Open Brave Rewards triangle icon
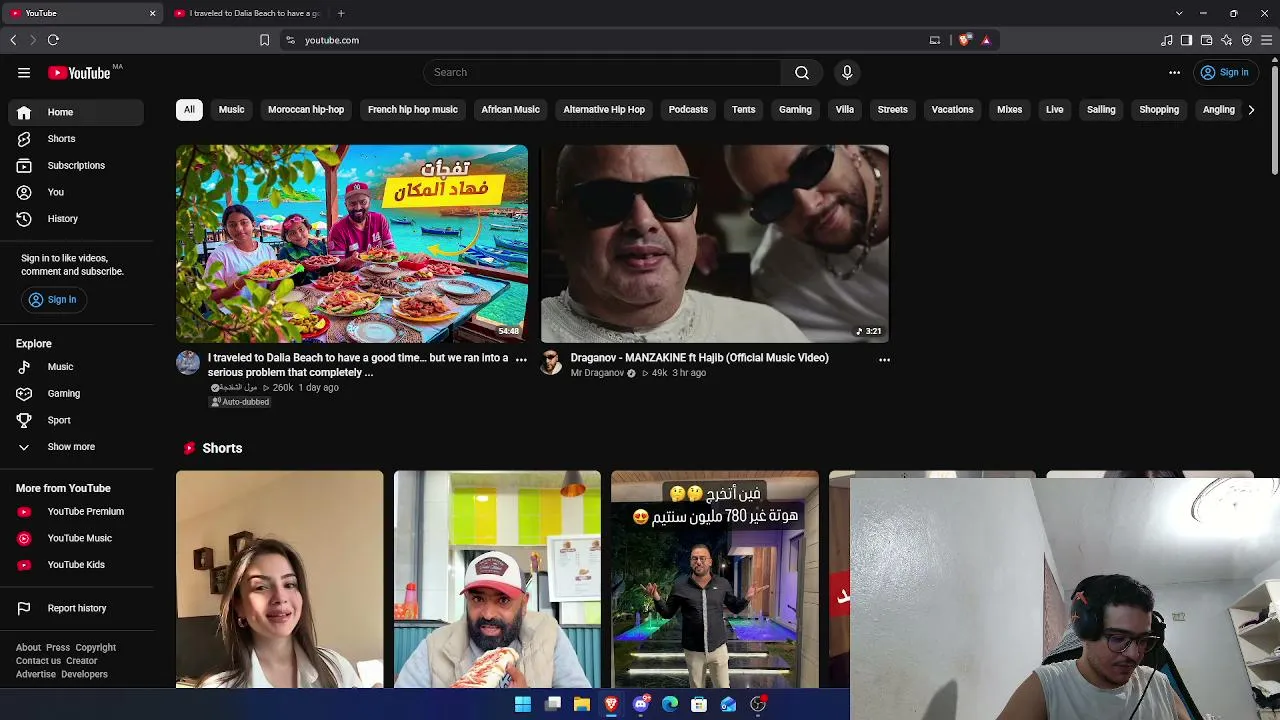Image resolution: width=1280 pixels, height=720 pixels. click(986, 40)
